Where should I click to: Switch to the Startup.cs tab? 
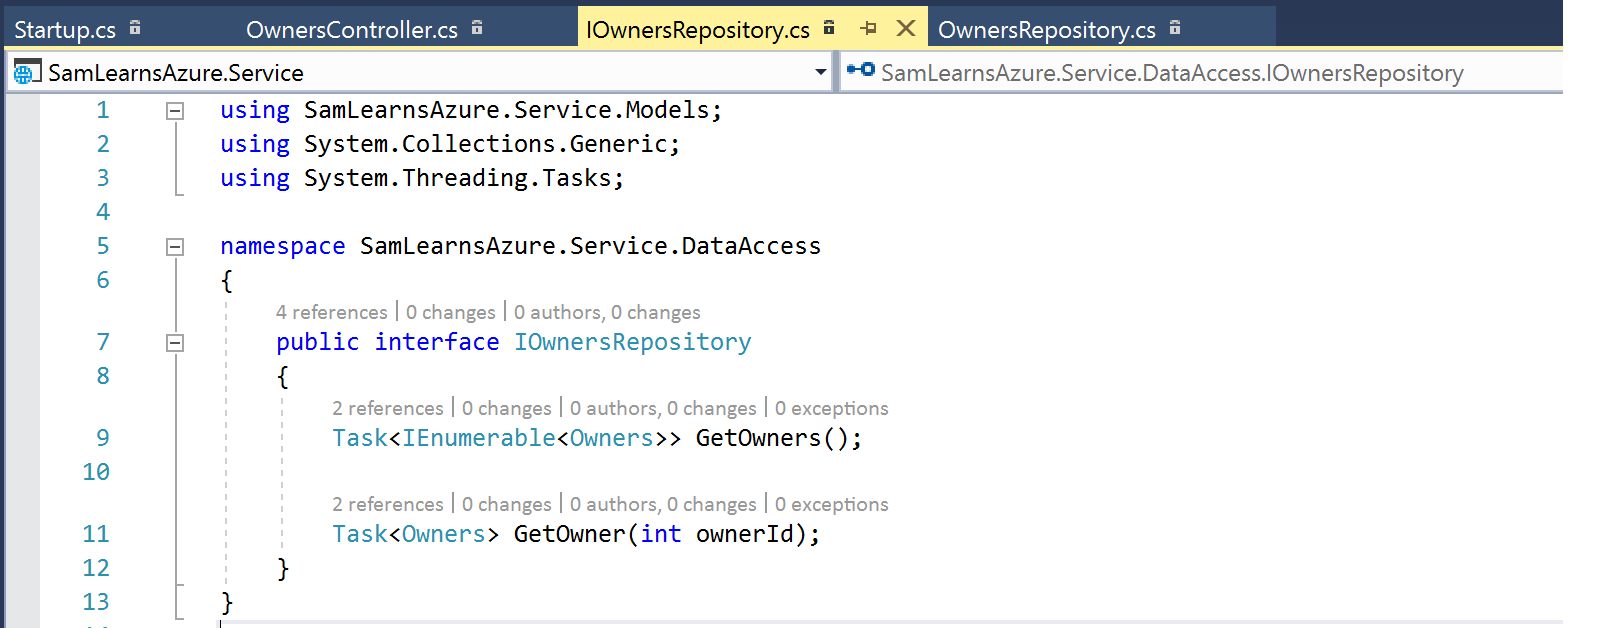(65, 30)
